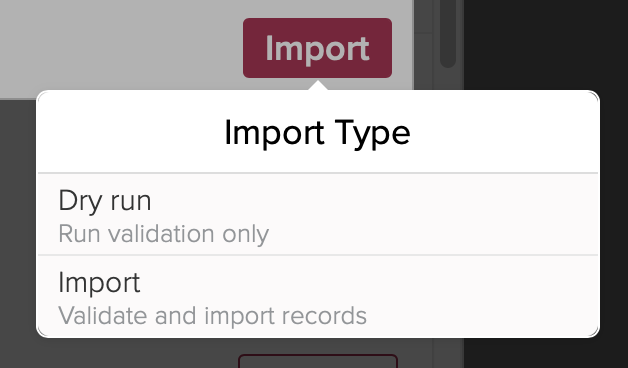Click the 'Run validation only' description text
Screen dimensions: 628x368
(163, 234)
